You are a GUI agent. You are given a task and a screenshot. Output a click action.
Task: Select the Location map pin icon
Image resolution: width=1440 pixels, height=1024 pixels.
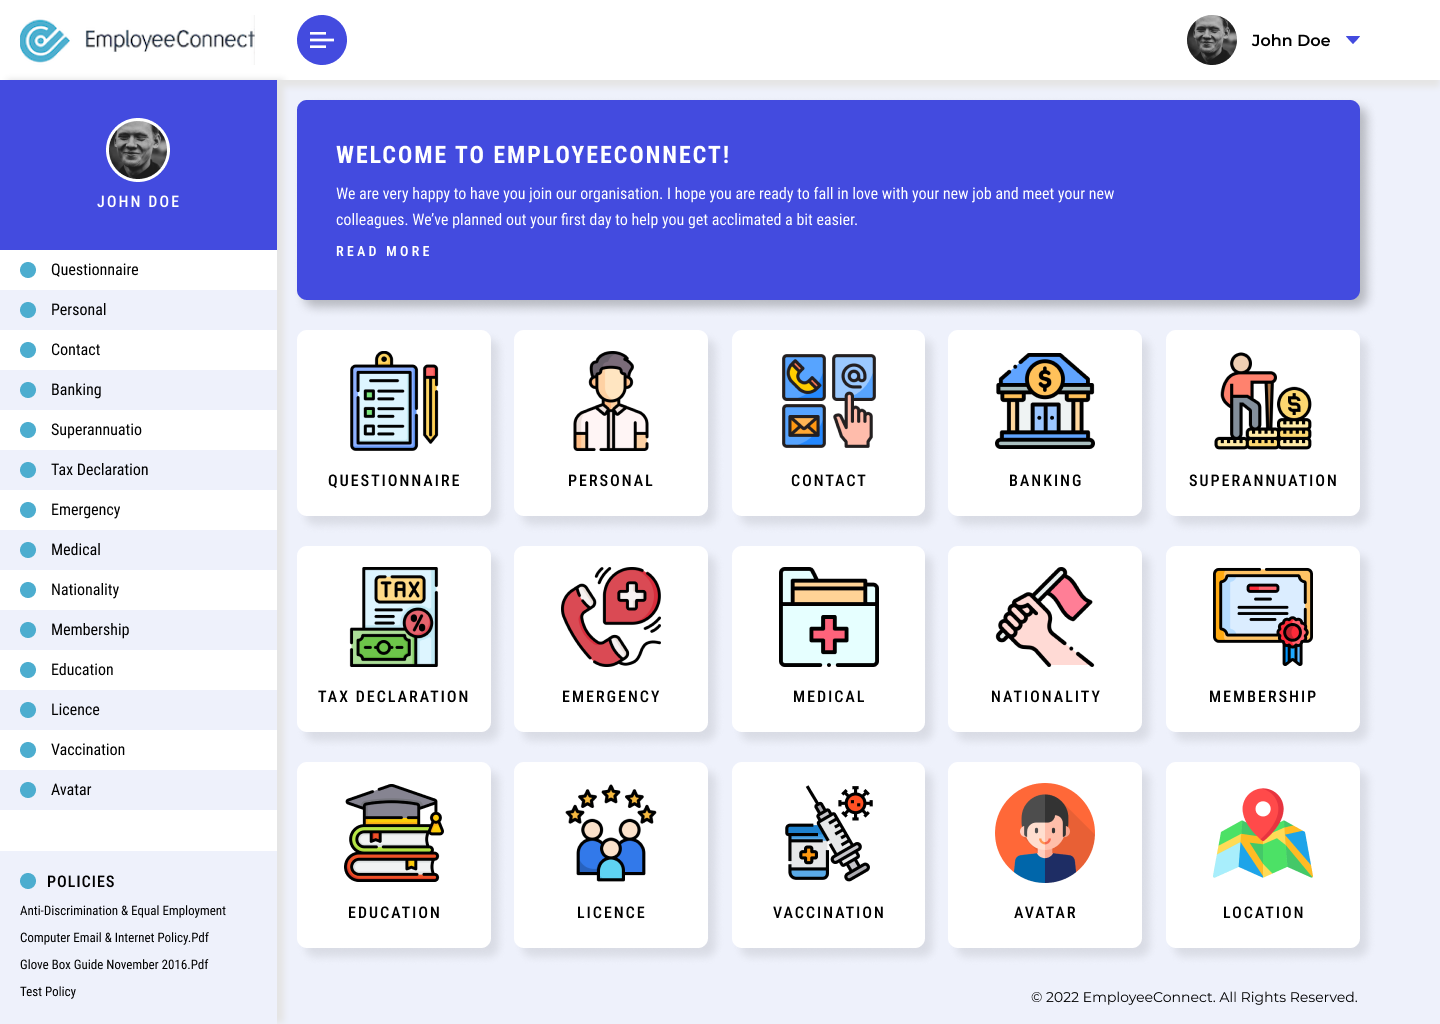[1262, 833]
